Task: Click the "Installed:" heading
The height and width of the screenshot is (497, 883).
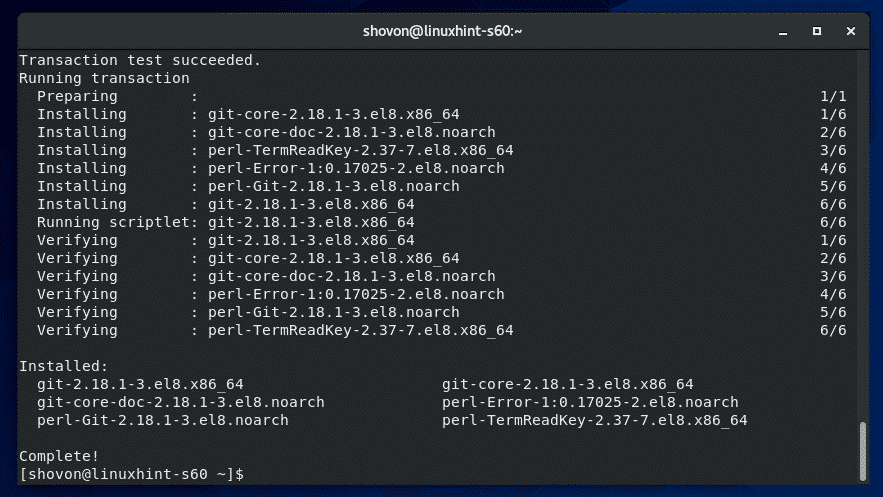Action: click(x=64, y=366)
